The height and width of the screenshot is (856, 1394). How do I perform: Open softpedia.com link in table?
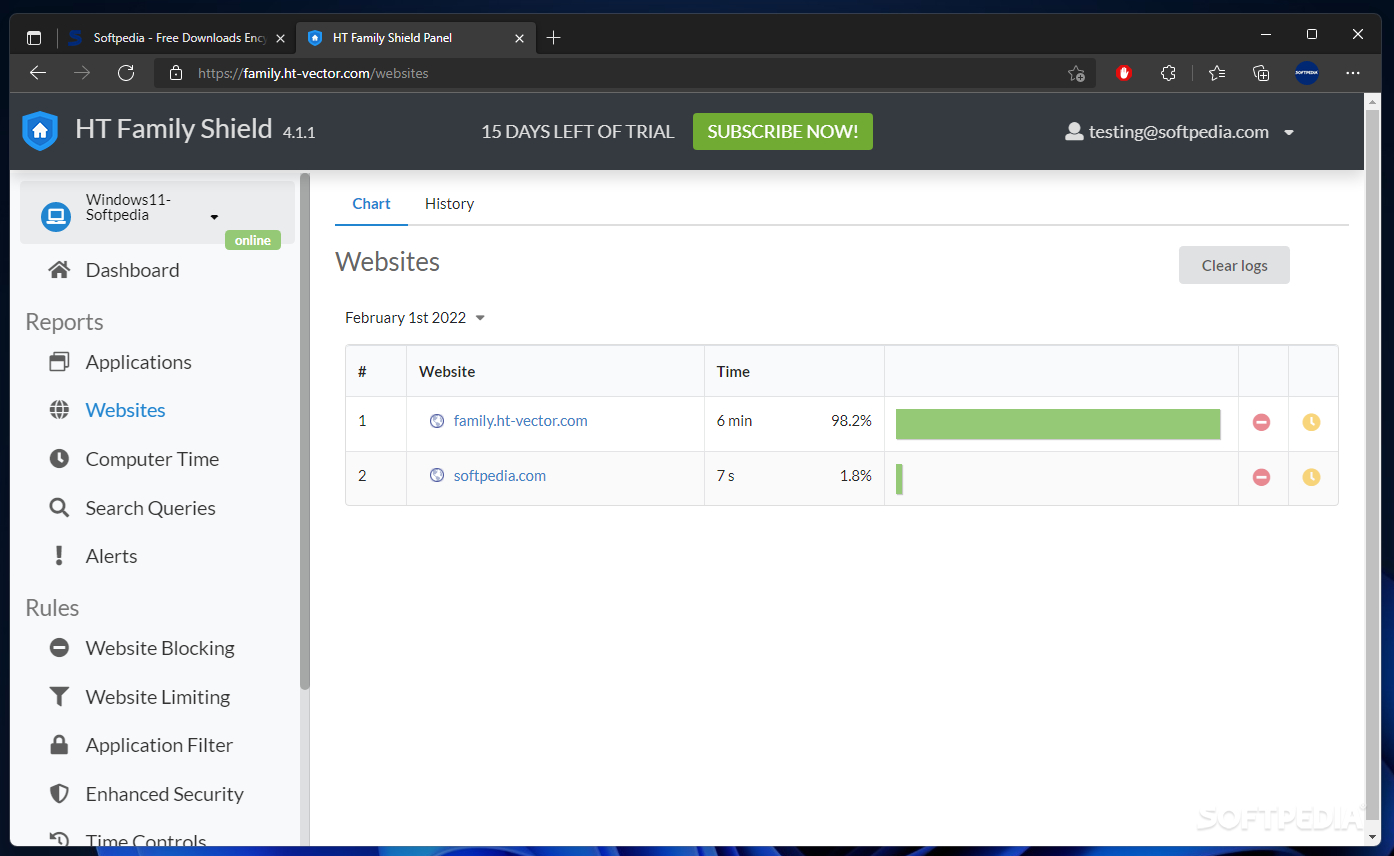(500, 476)
